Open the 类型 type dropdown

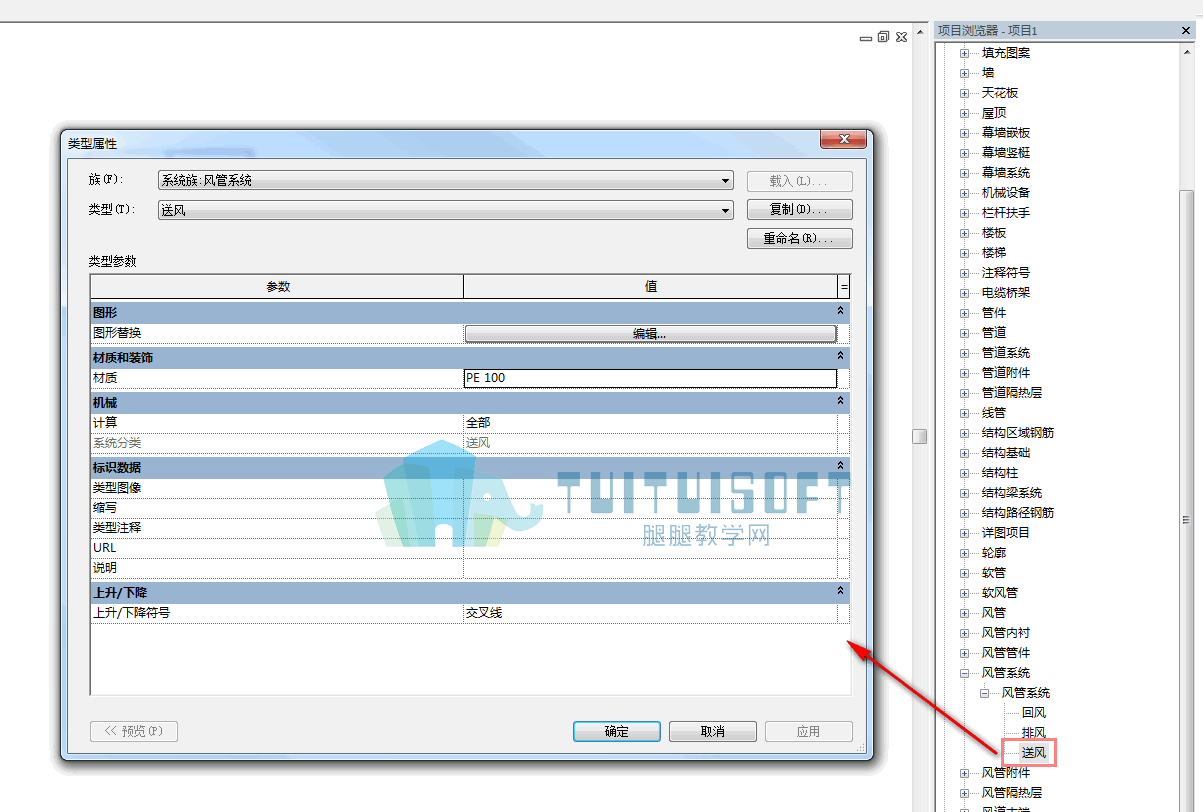coord(726,210)
